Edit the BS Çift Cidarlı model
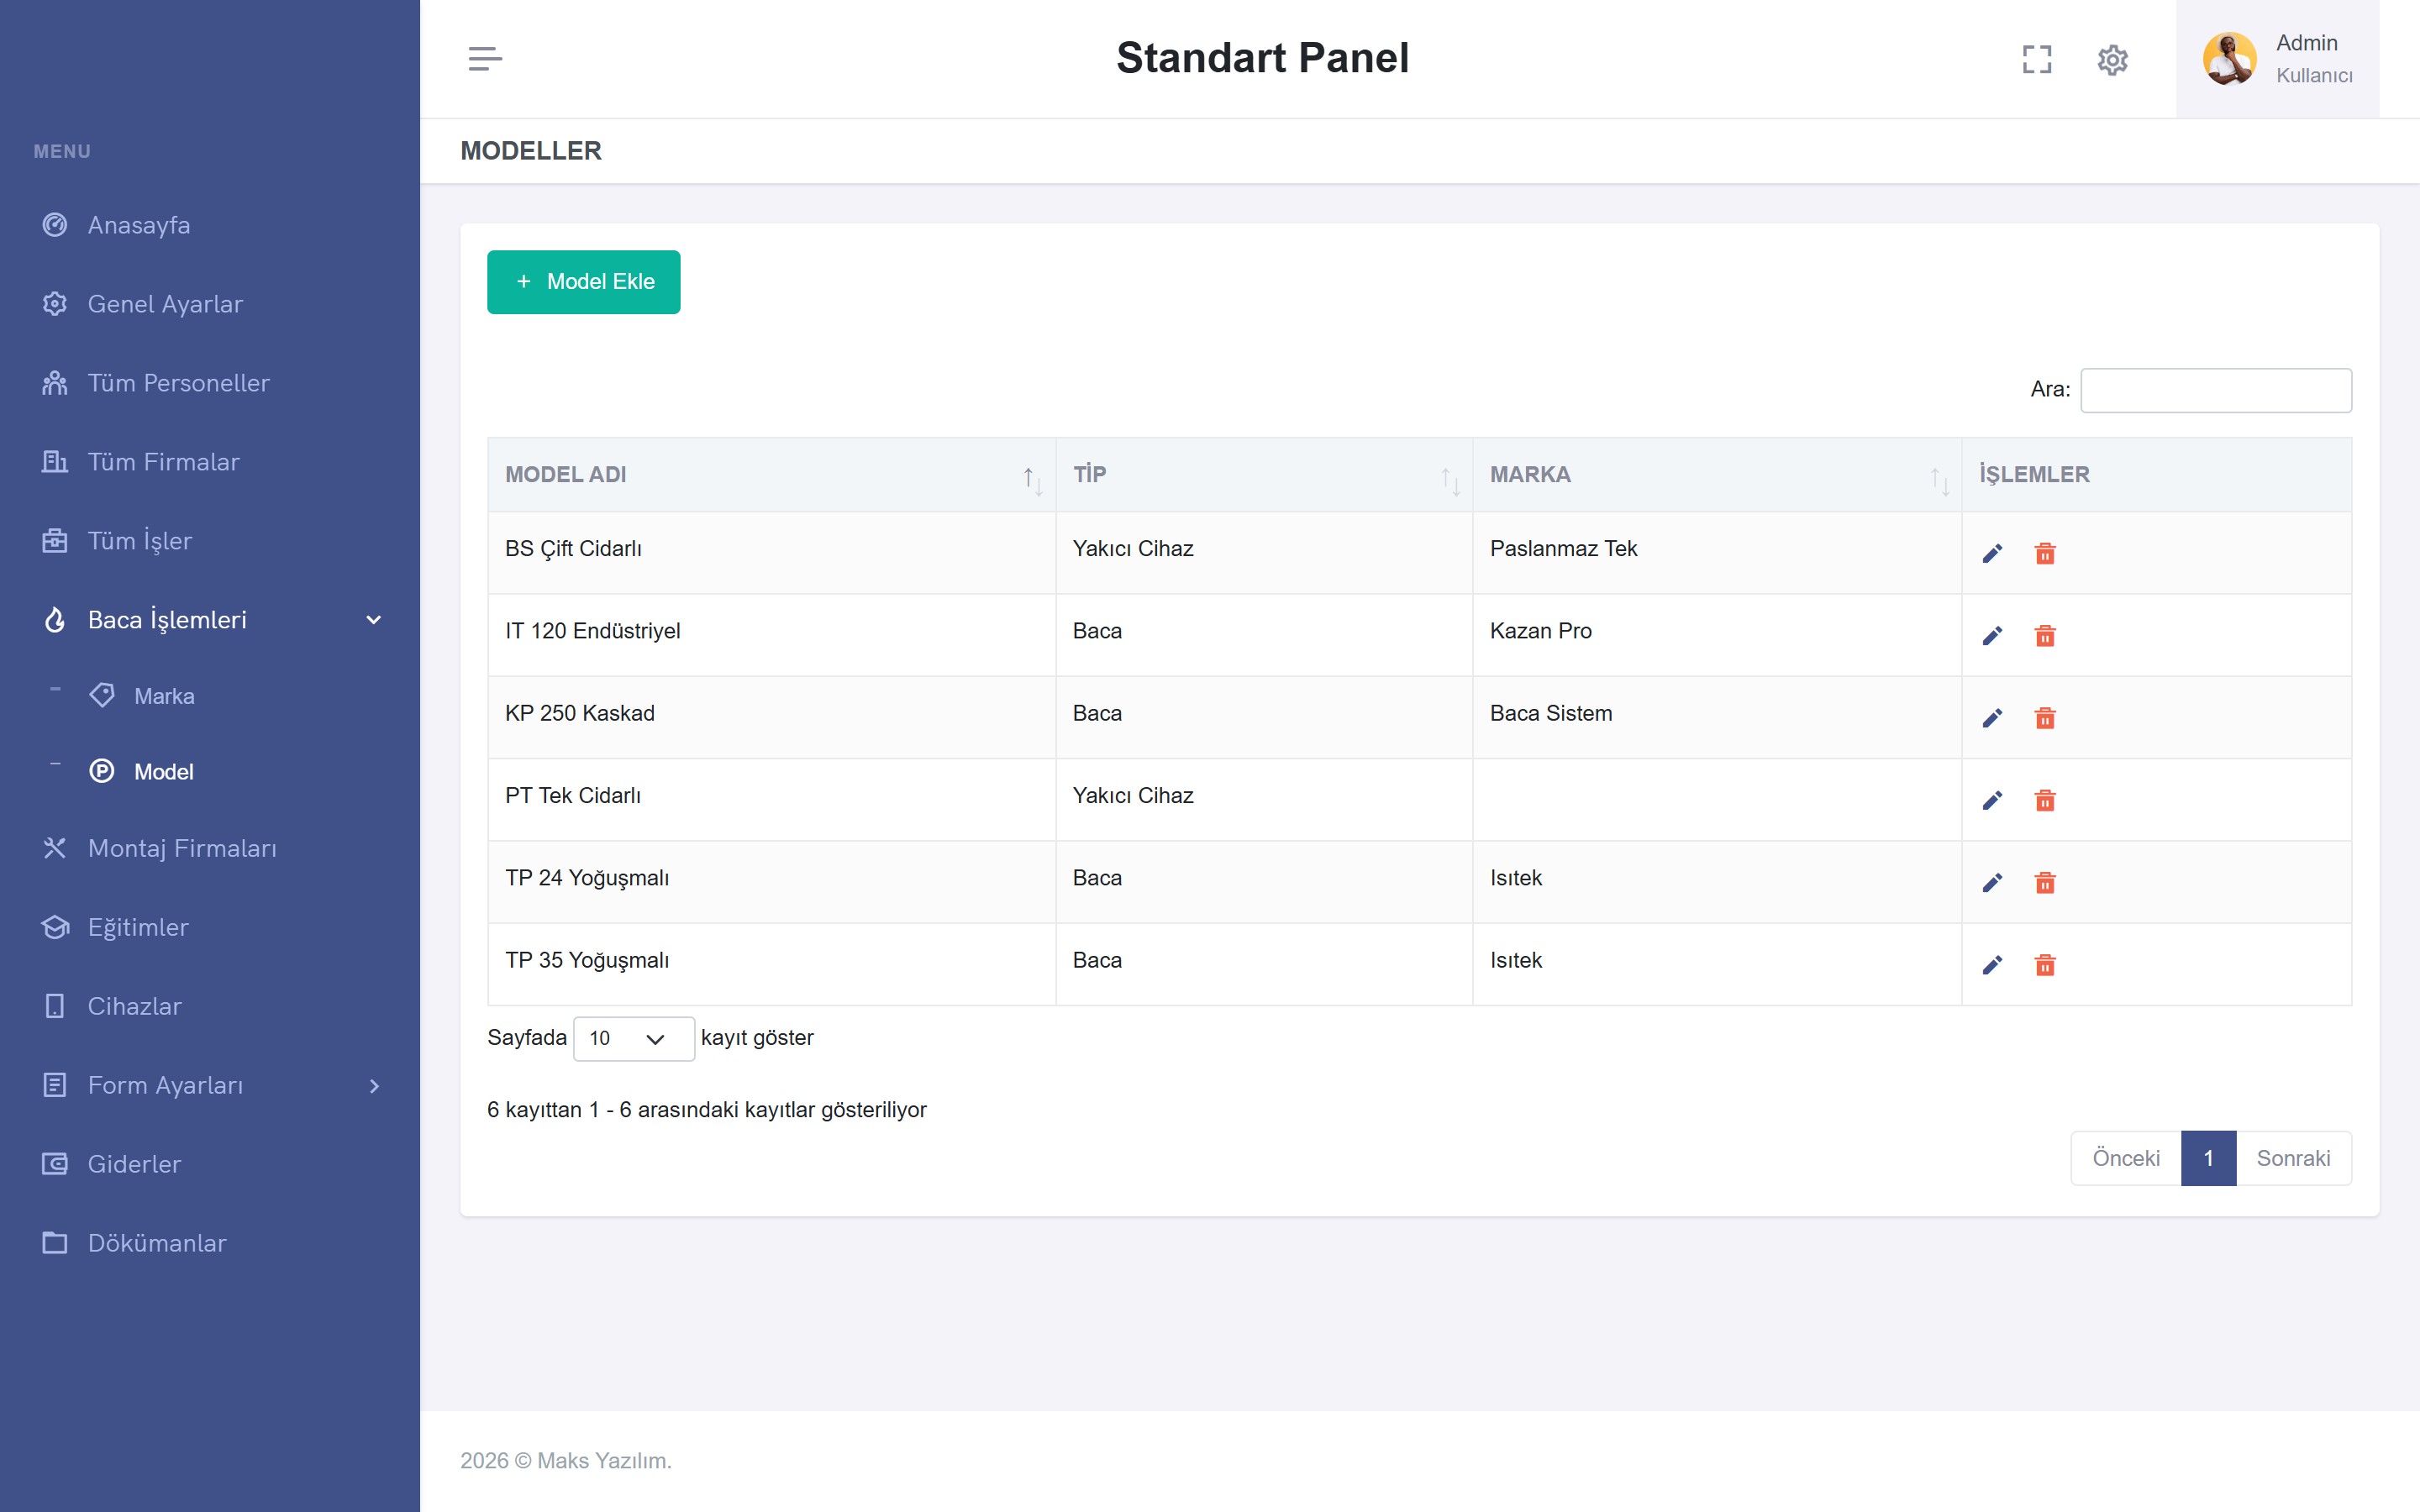The image size is (2420, 1512). click(1992, 553)
